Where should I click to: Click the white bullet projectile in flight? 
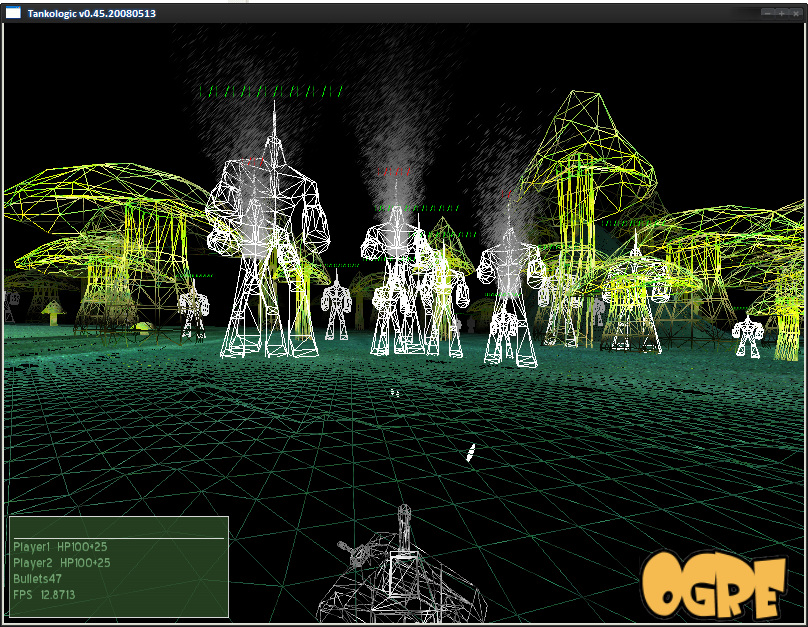[470, 452]
